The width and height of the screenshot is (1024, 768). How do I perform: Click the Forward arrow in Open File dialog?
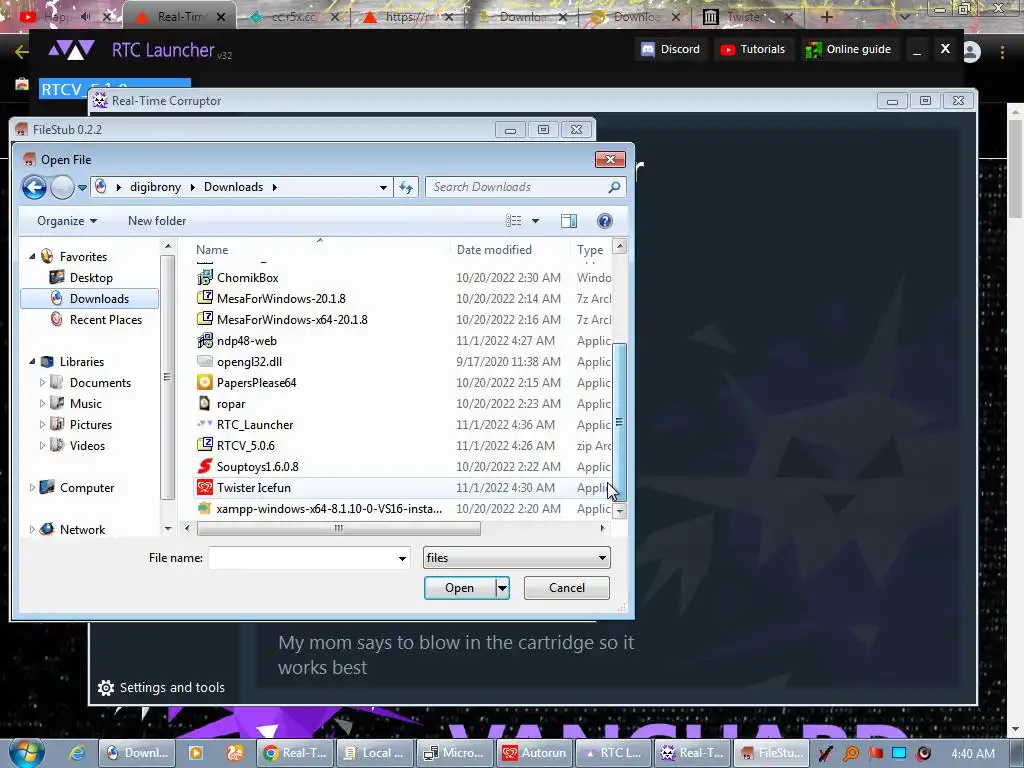pos(62,187)
